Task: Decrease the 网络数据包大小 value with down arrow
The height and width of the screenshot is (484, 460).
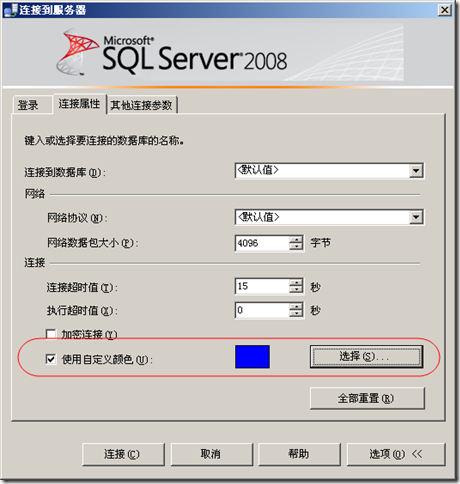Action: (x=296, y=247)
